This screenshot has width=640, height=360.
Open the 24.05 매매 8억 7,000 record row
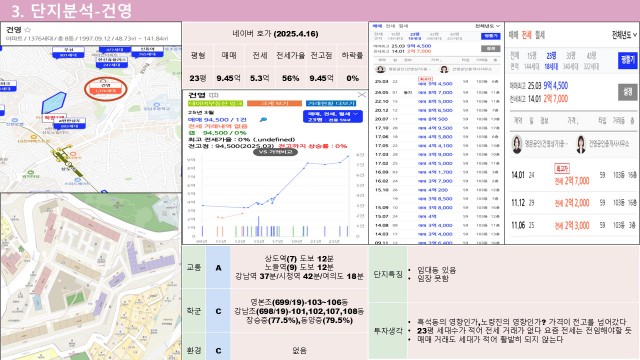(x=437, y=93)
